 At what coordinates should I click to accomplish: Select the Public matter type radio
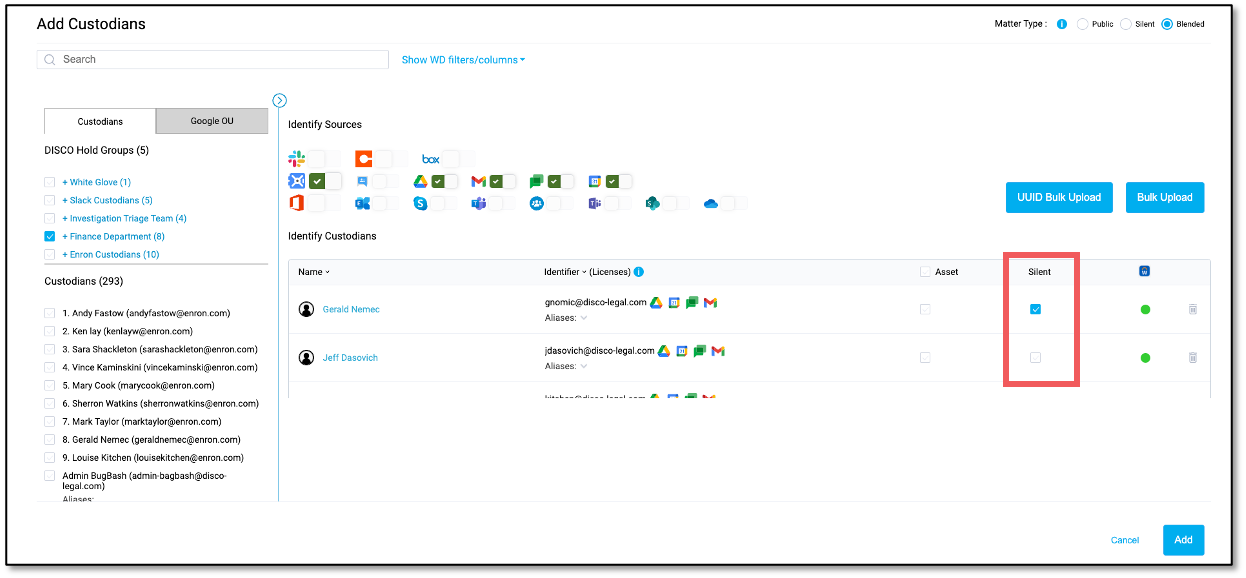pyautogui.click(x=1082, y=24)
